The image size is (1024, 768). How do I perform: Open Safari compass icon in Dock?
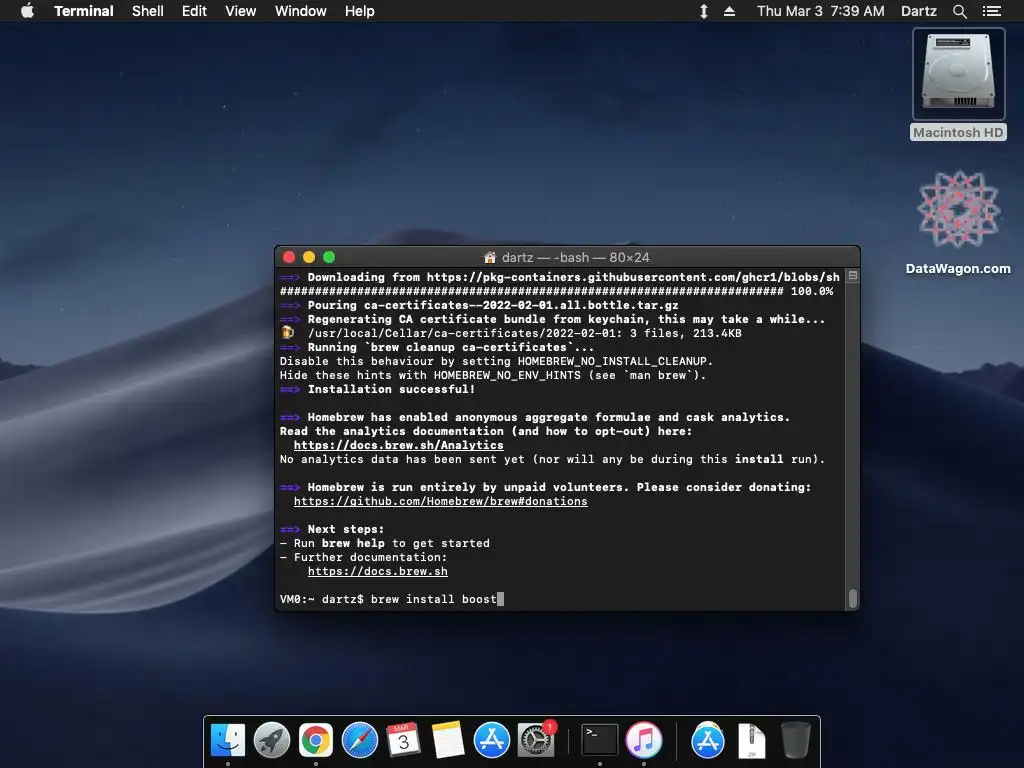pyautogui.click(x=360, y=740)
